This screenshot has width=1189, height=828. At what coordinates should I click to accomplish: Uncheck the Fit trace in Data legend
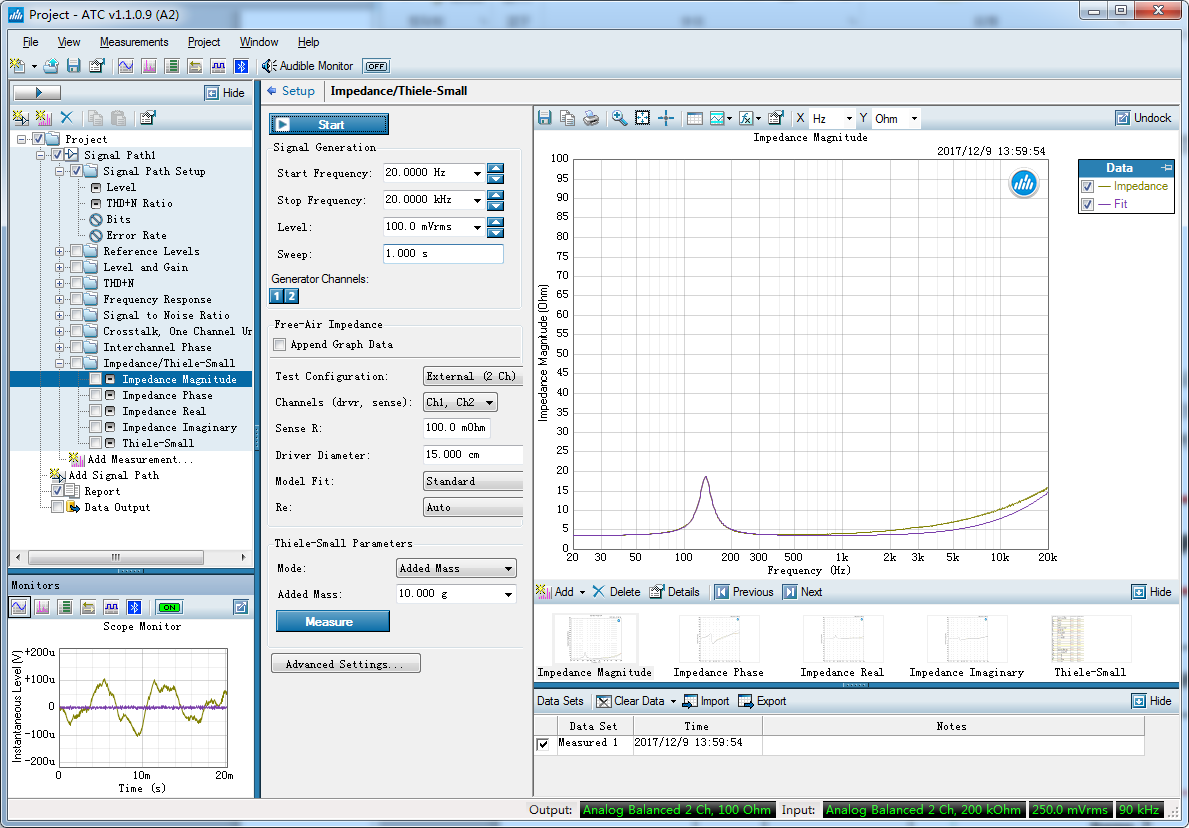coord(1087,204)
